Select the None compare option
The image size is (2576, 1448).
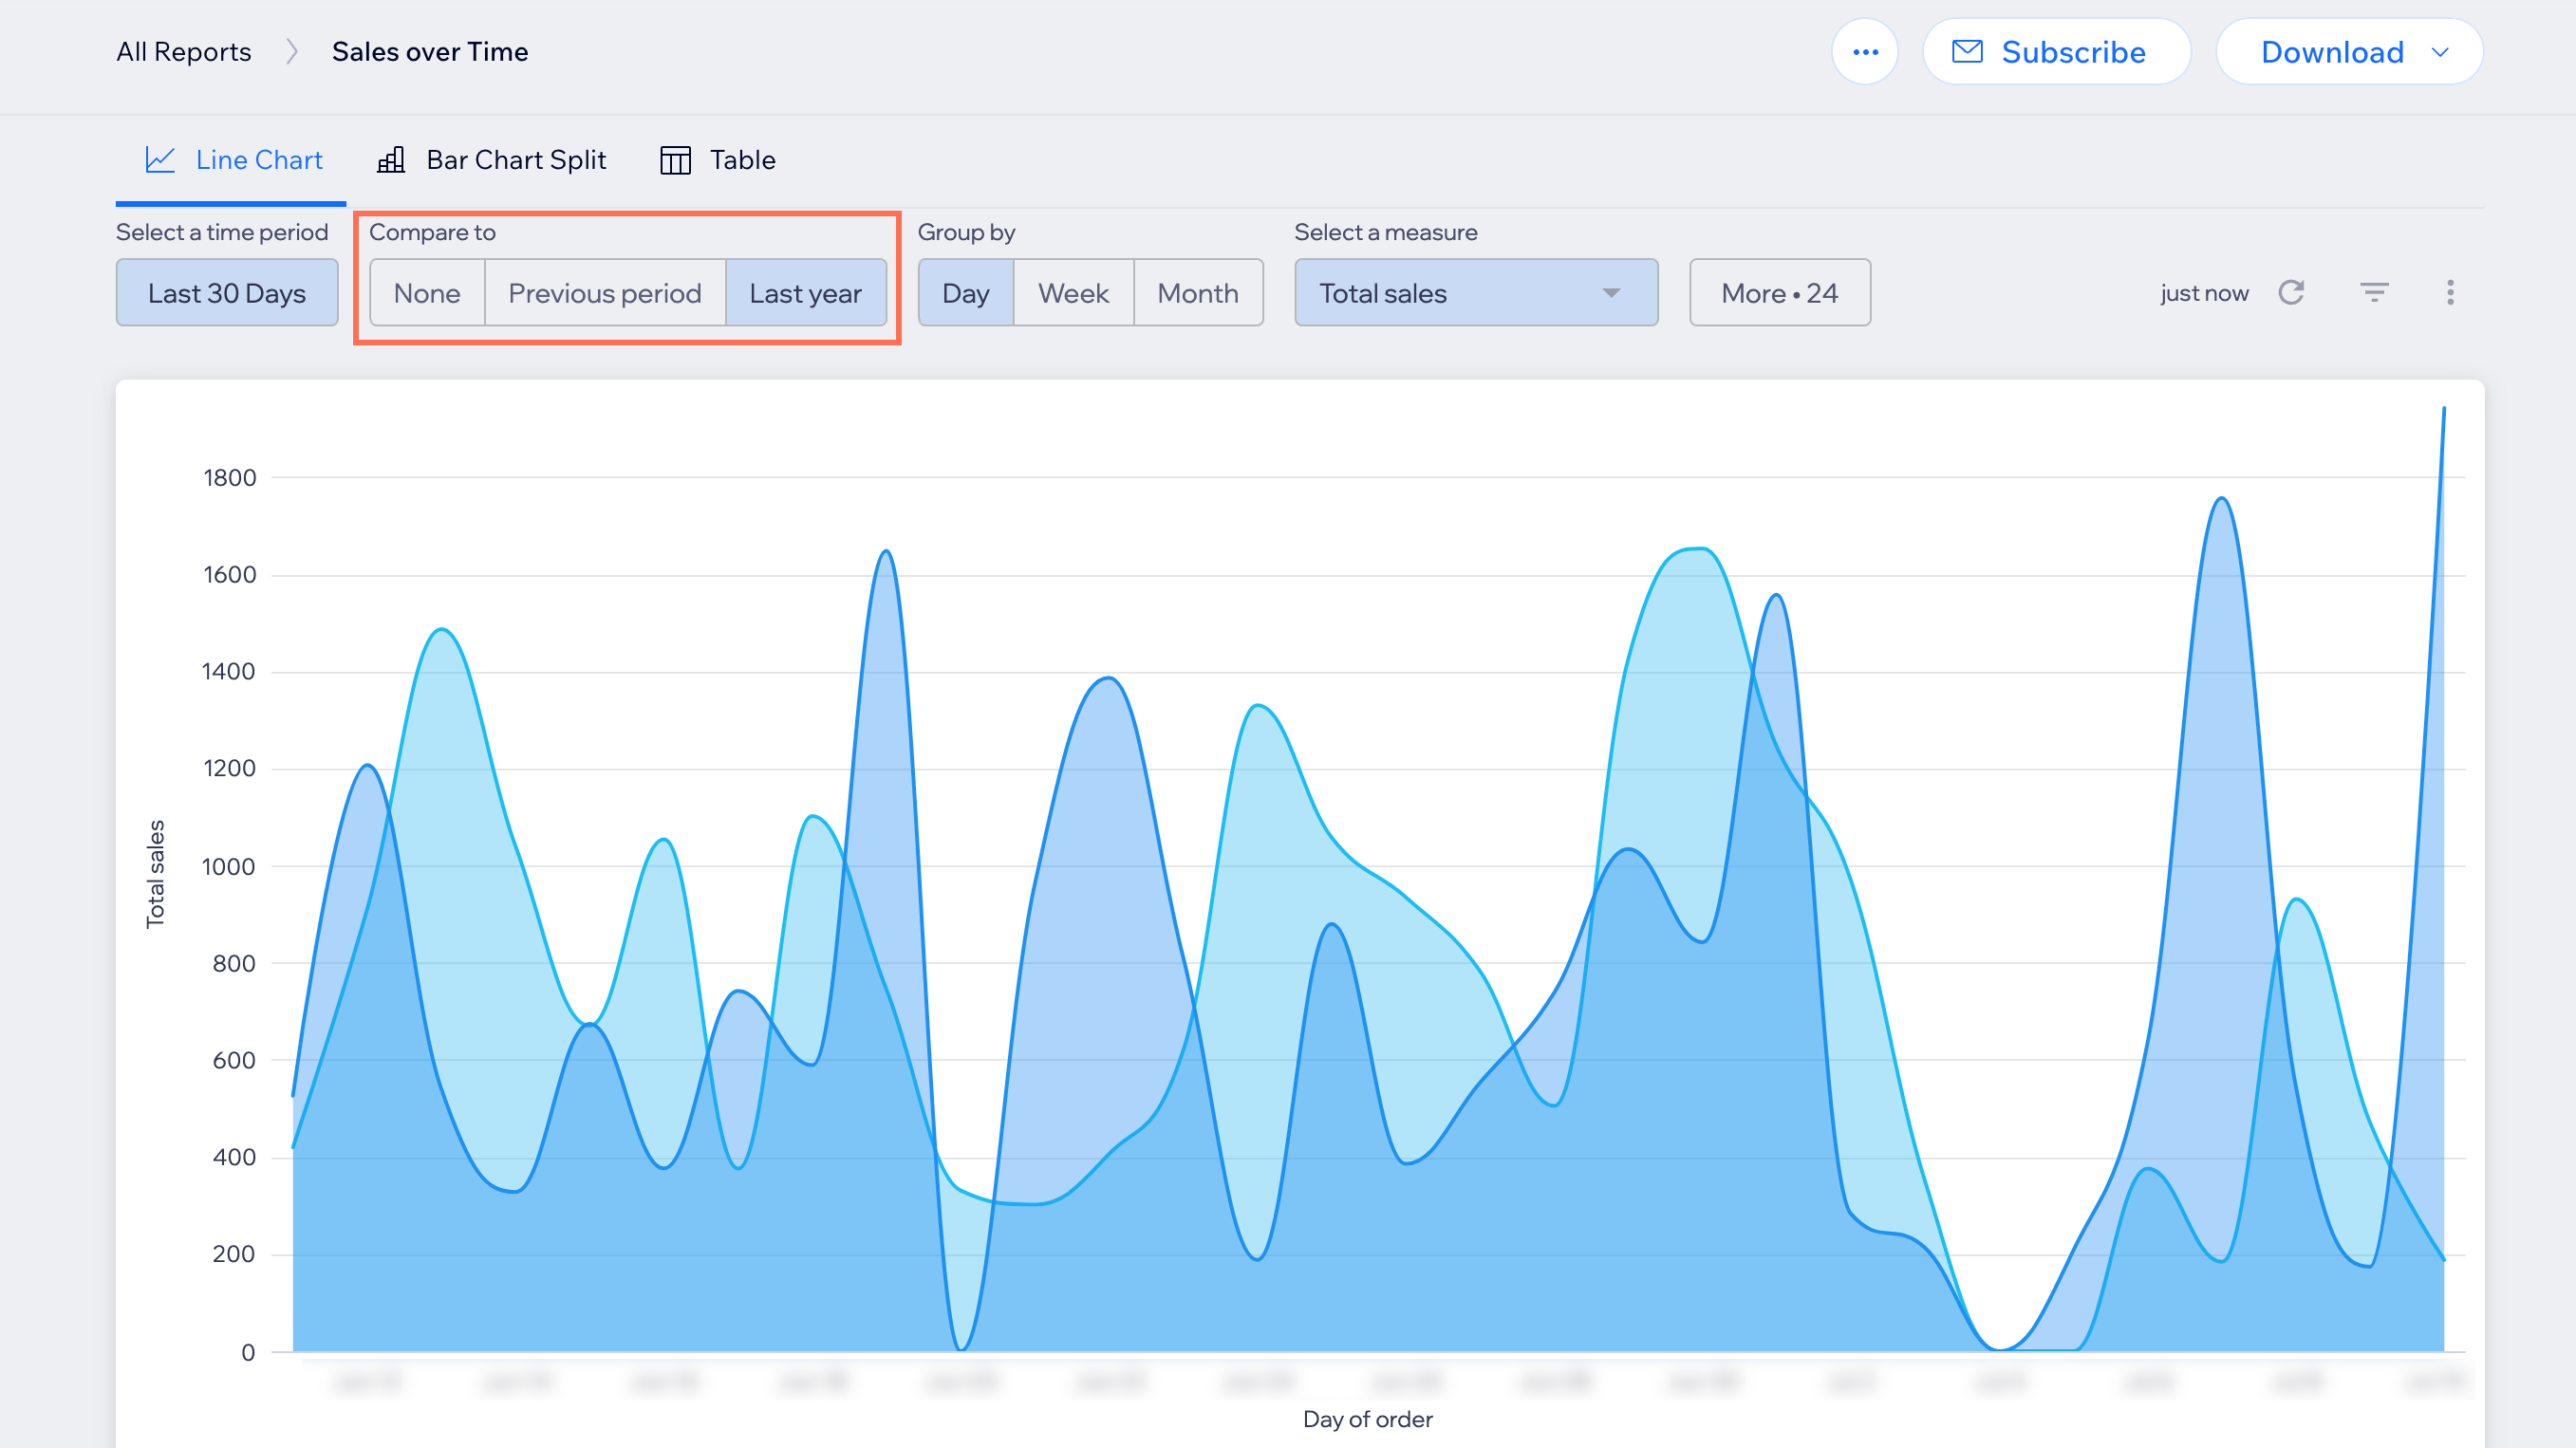424,293
